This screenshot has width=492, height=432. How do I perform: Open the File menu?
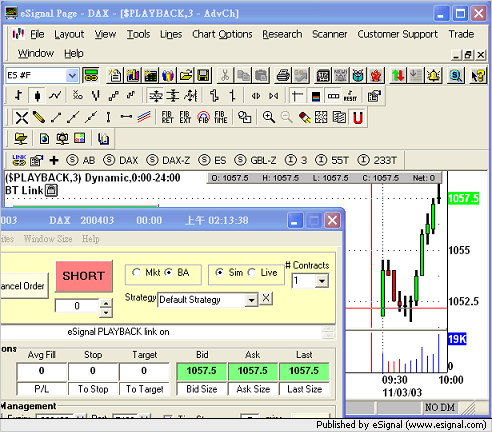(x=37, y=34)
